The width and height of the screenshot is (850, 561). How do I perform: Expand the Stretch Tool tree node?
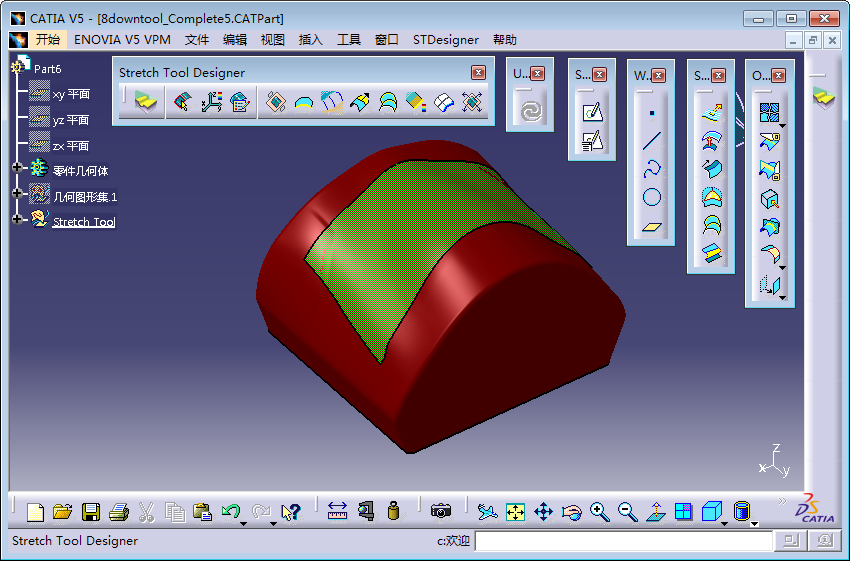pyautogui.click(x=17, y=219)
